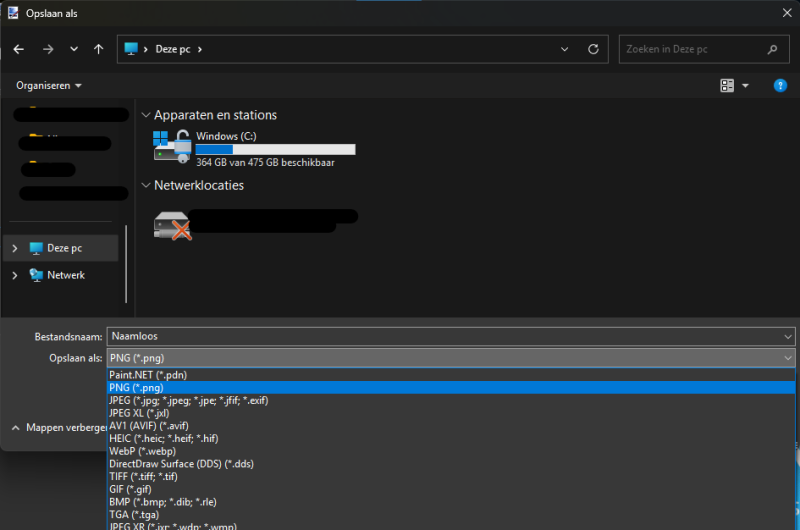This screenshot has height=530, width=800.
Task: Choose TGA (*.tga) format
Action: coord(451,515)
